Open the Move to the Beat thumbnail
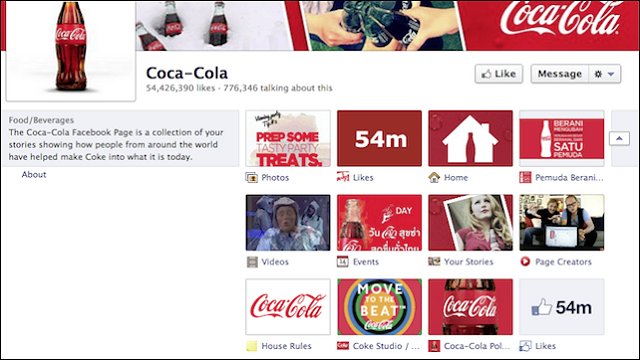 [380, 307]
